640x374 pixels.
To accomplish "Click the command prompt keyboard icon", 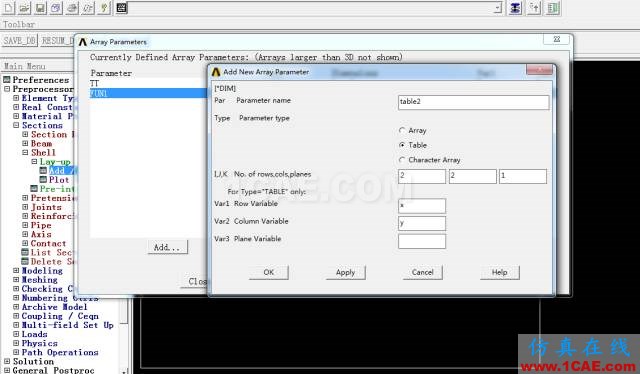I will 122,7.
